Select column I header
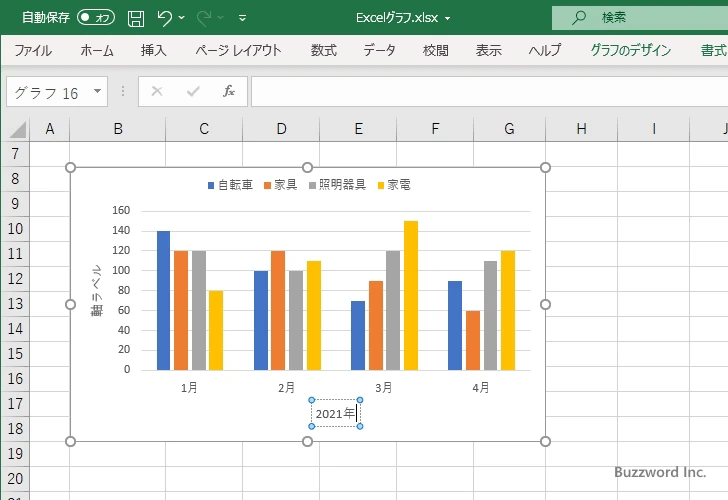 point(653,129)
